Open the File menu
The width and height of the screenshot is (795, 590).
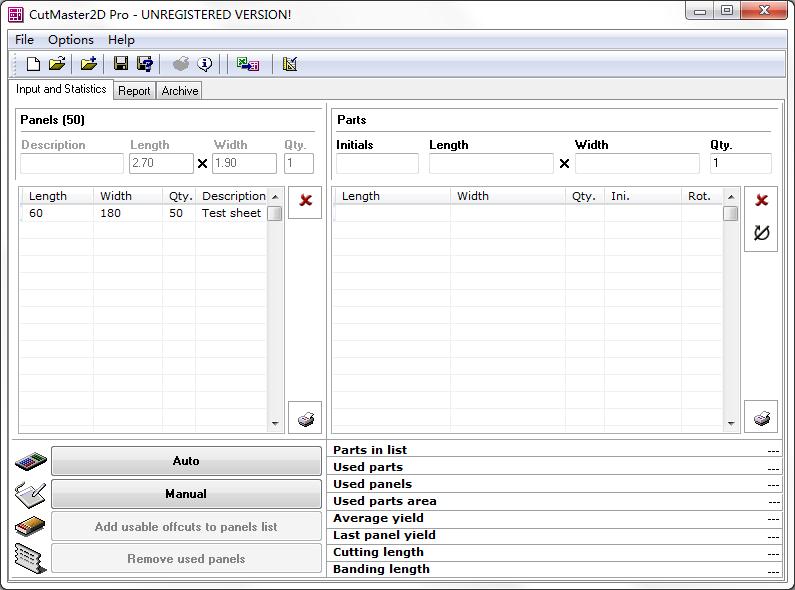(24, 40)
